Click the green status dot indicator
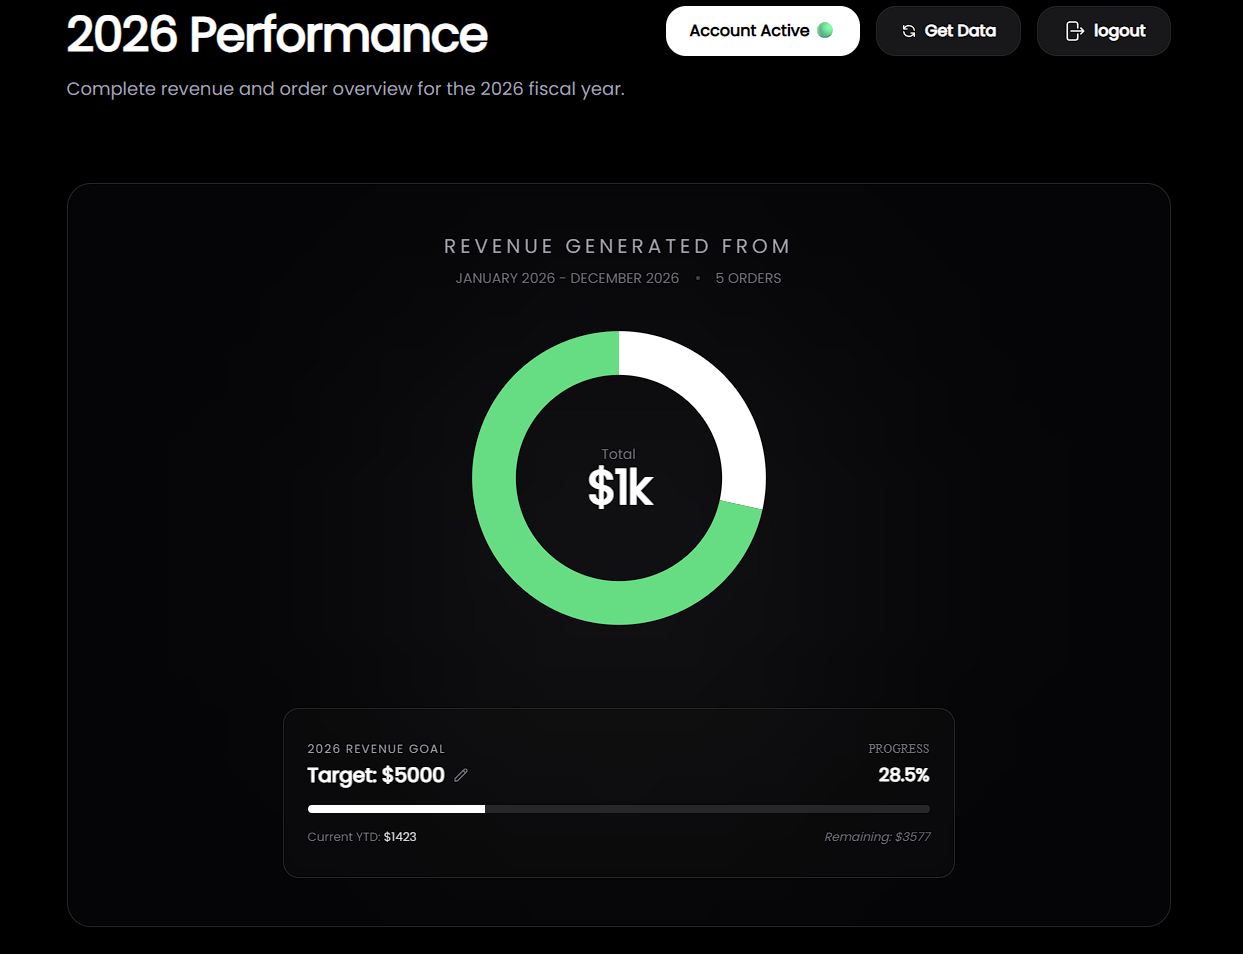This screenshot has width=1243, height=954. [825, 30]
